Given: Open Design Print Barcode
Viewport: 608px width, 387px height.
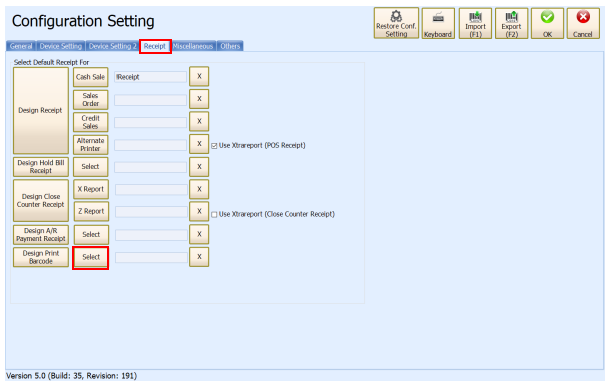Looking at the screenshot, I should [x=41, y=257].
